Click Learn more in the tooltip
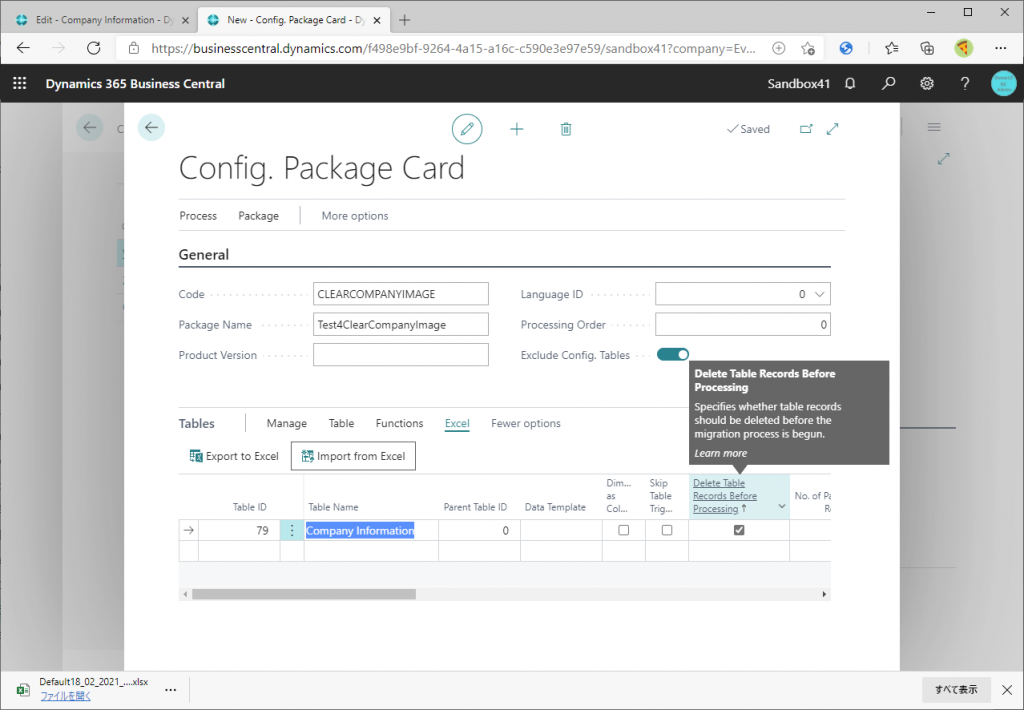 pyautogui.click(x=720, y=453)
